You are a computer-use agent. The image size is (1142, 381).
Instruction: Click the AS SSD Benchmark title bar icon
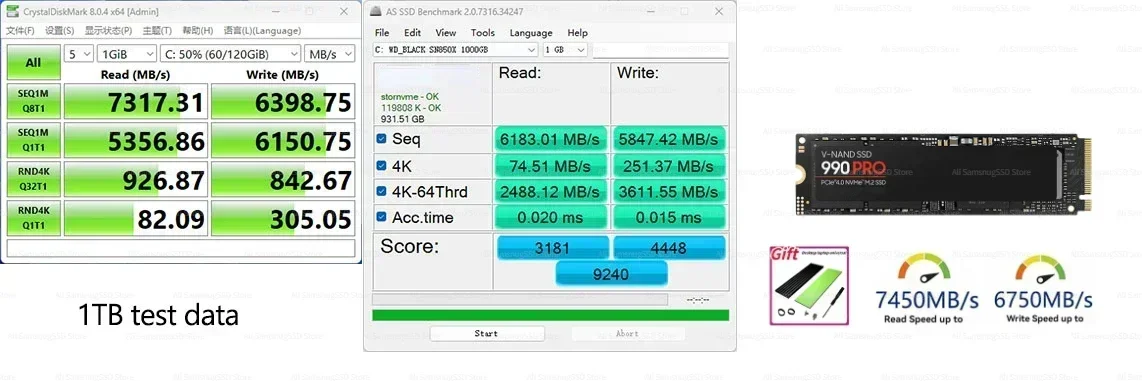pyautogui.click(x=376, y=12)
